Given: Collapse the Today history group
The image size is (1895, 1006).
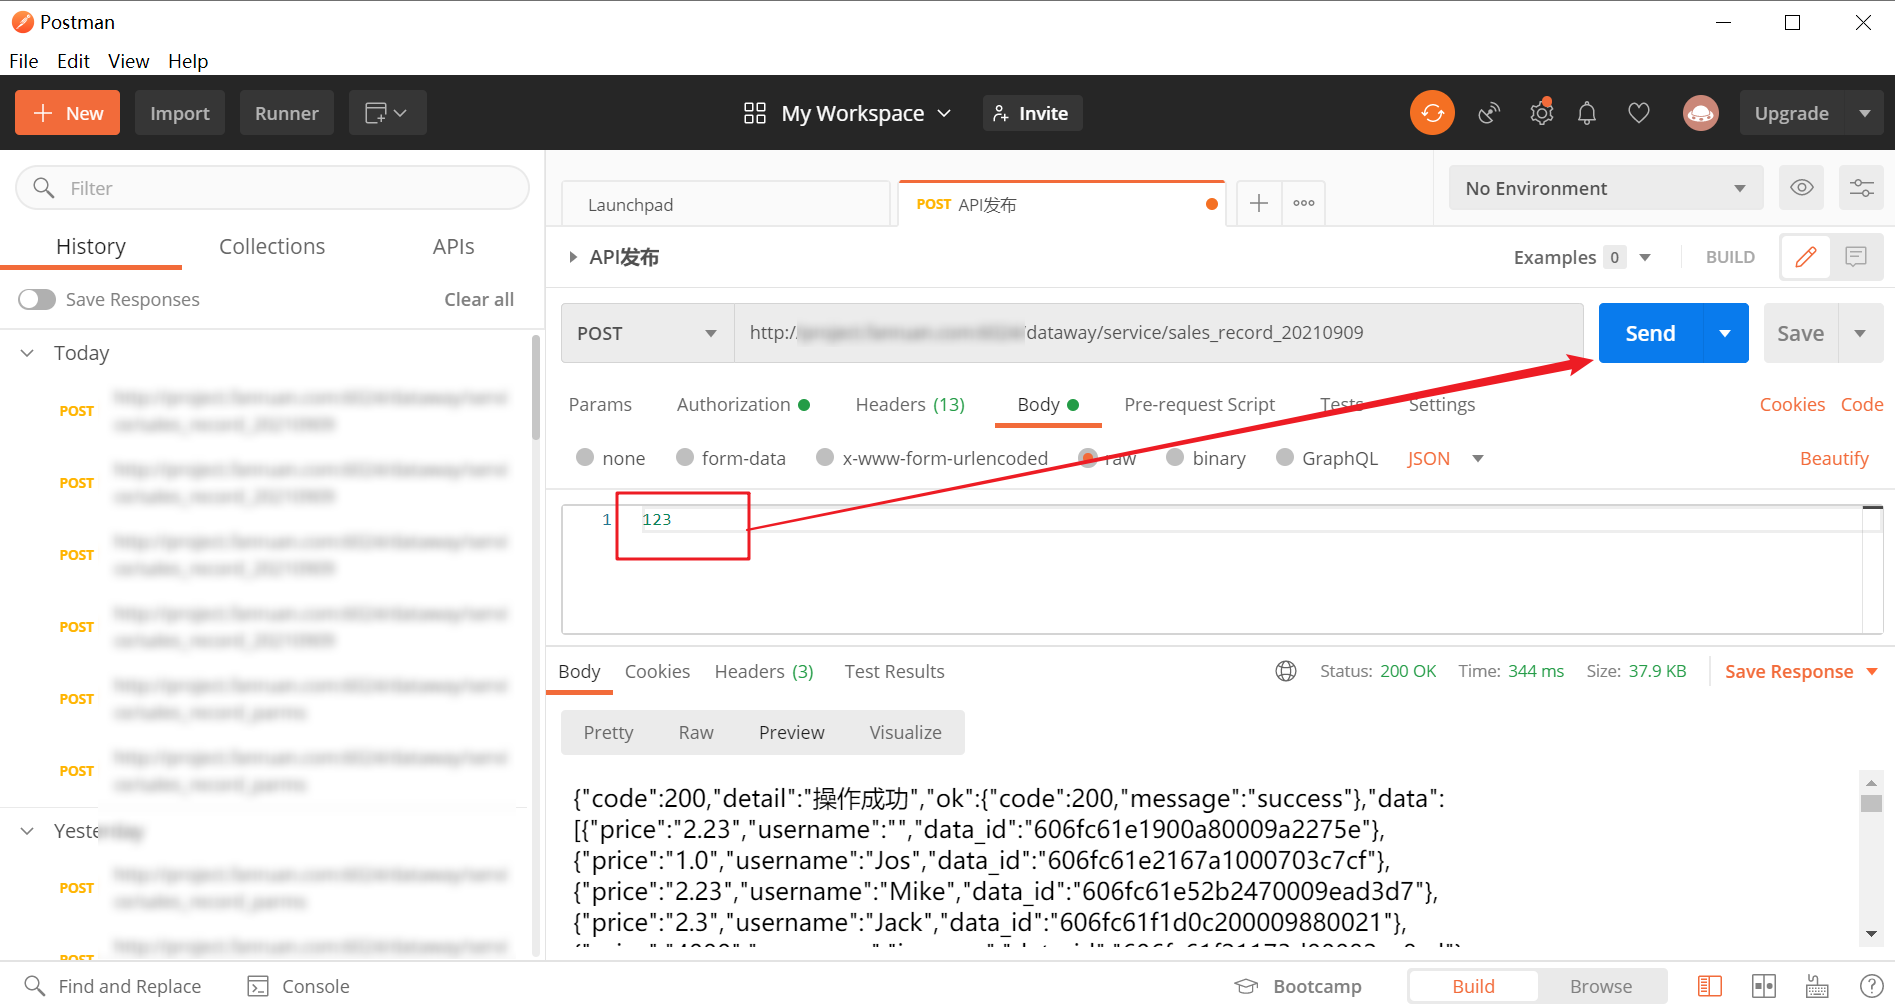Looking at the screenshot, I should click(x=28, y=353).
